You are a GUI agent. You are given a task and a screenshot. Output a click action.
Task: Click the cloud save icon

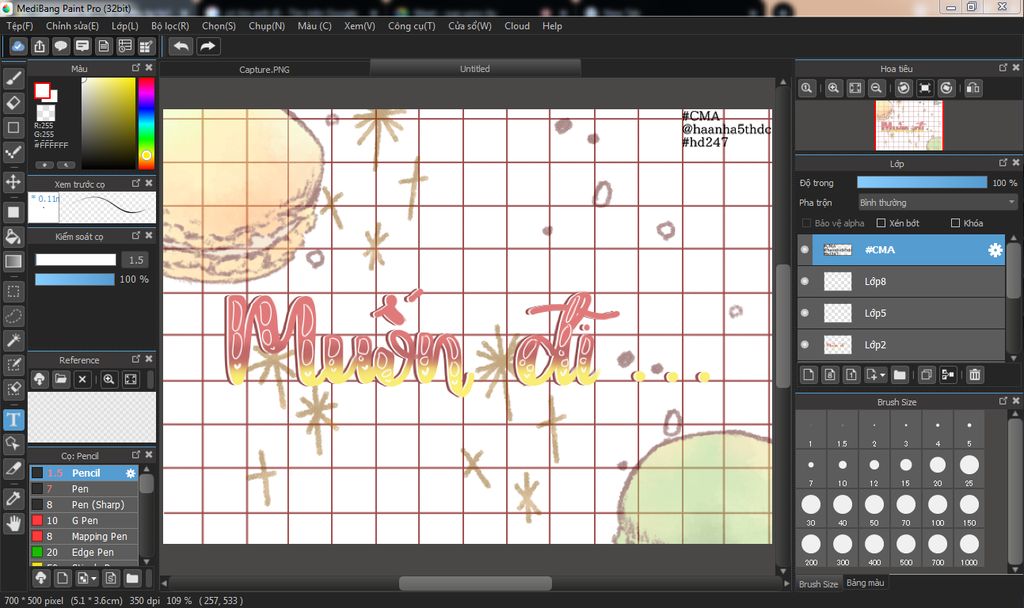click(18, 46)
